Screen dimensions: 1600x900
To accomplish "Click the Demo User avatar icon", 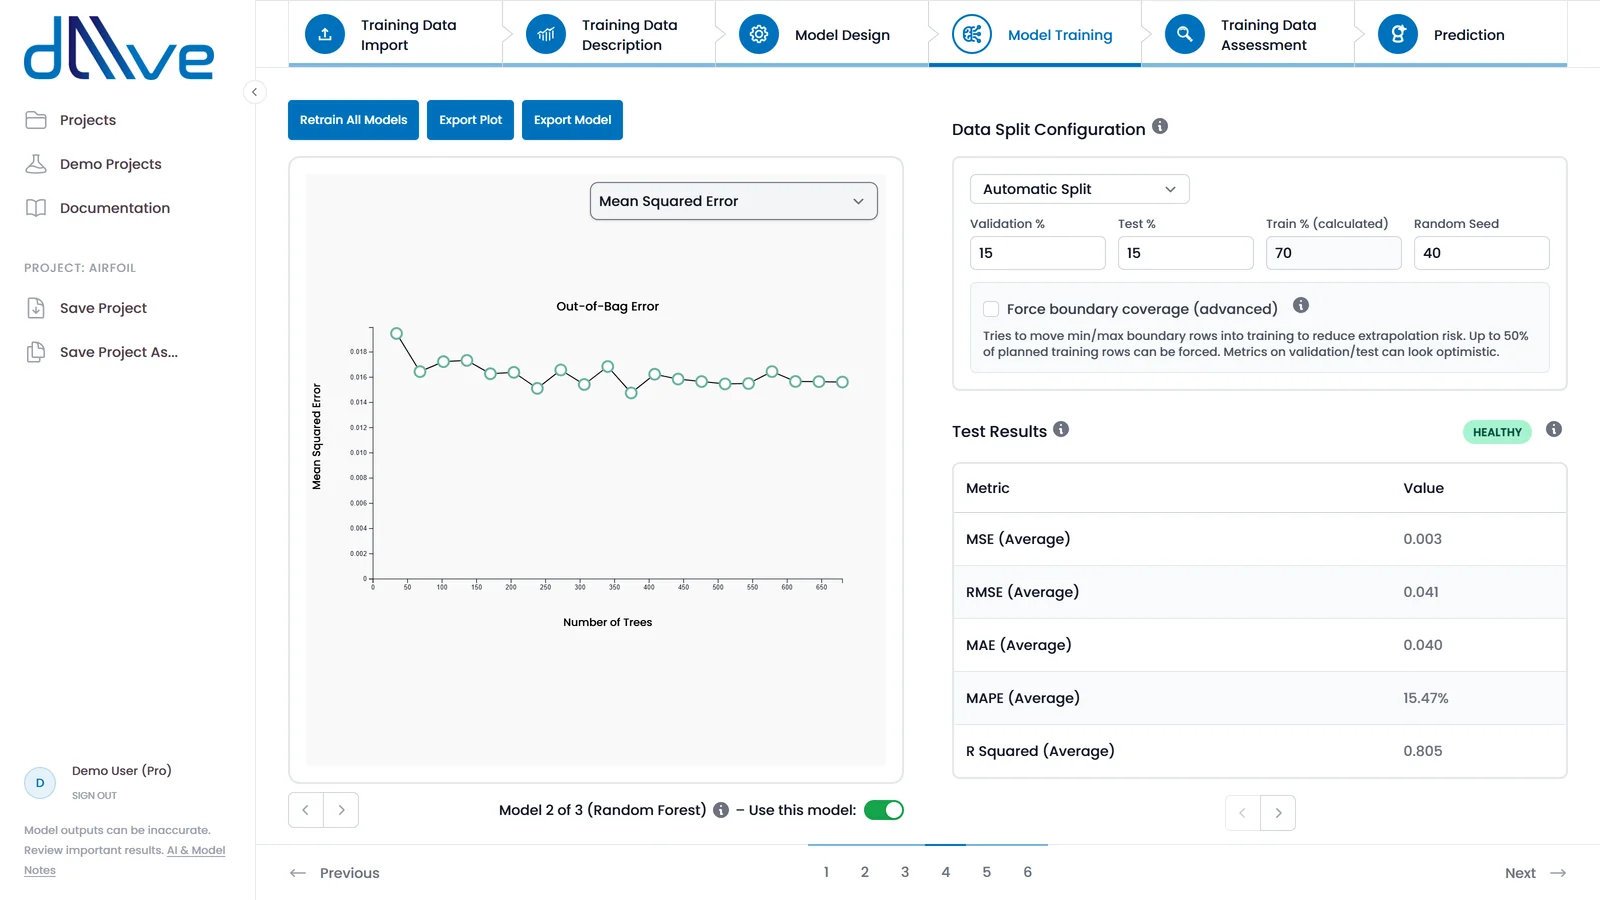I will 40,783.
